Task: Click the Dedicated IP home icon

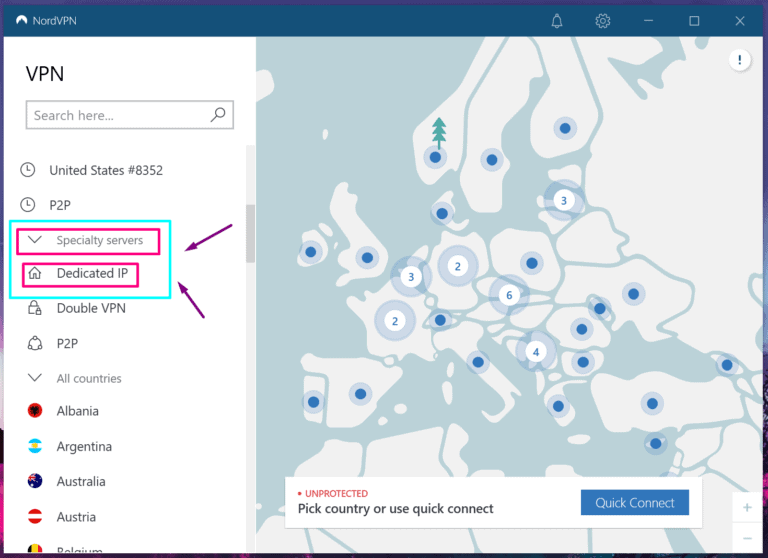Action: point(35,273)
